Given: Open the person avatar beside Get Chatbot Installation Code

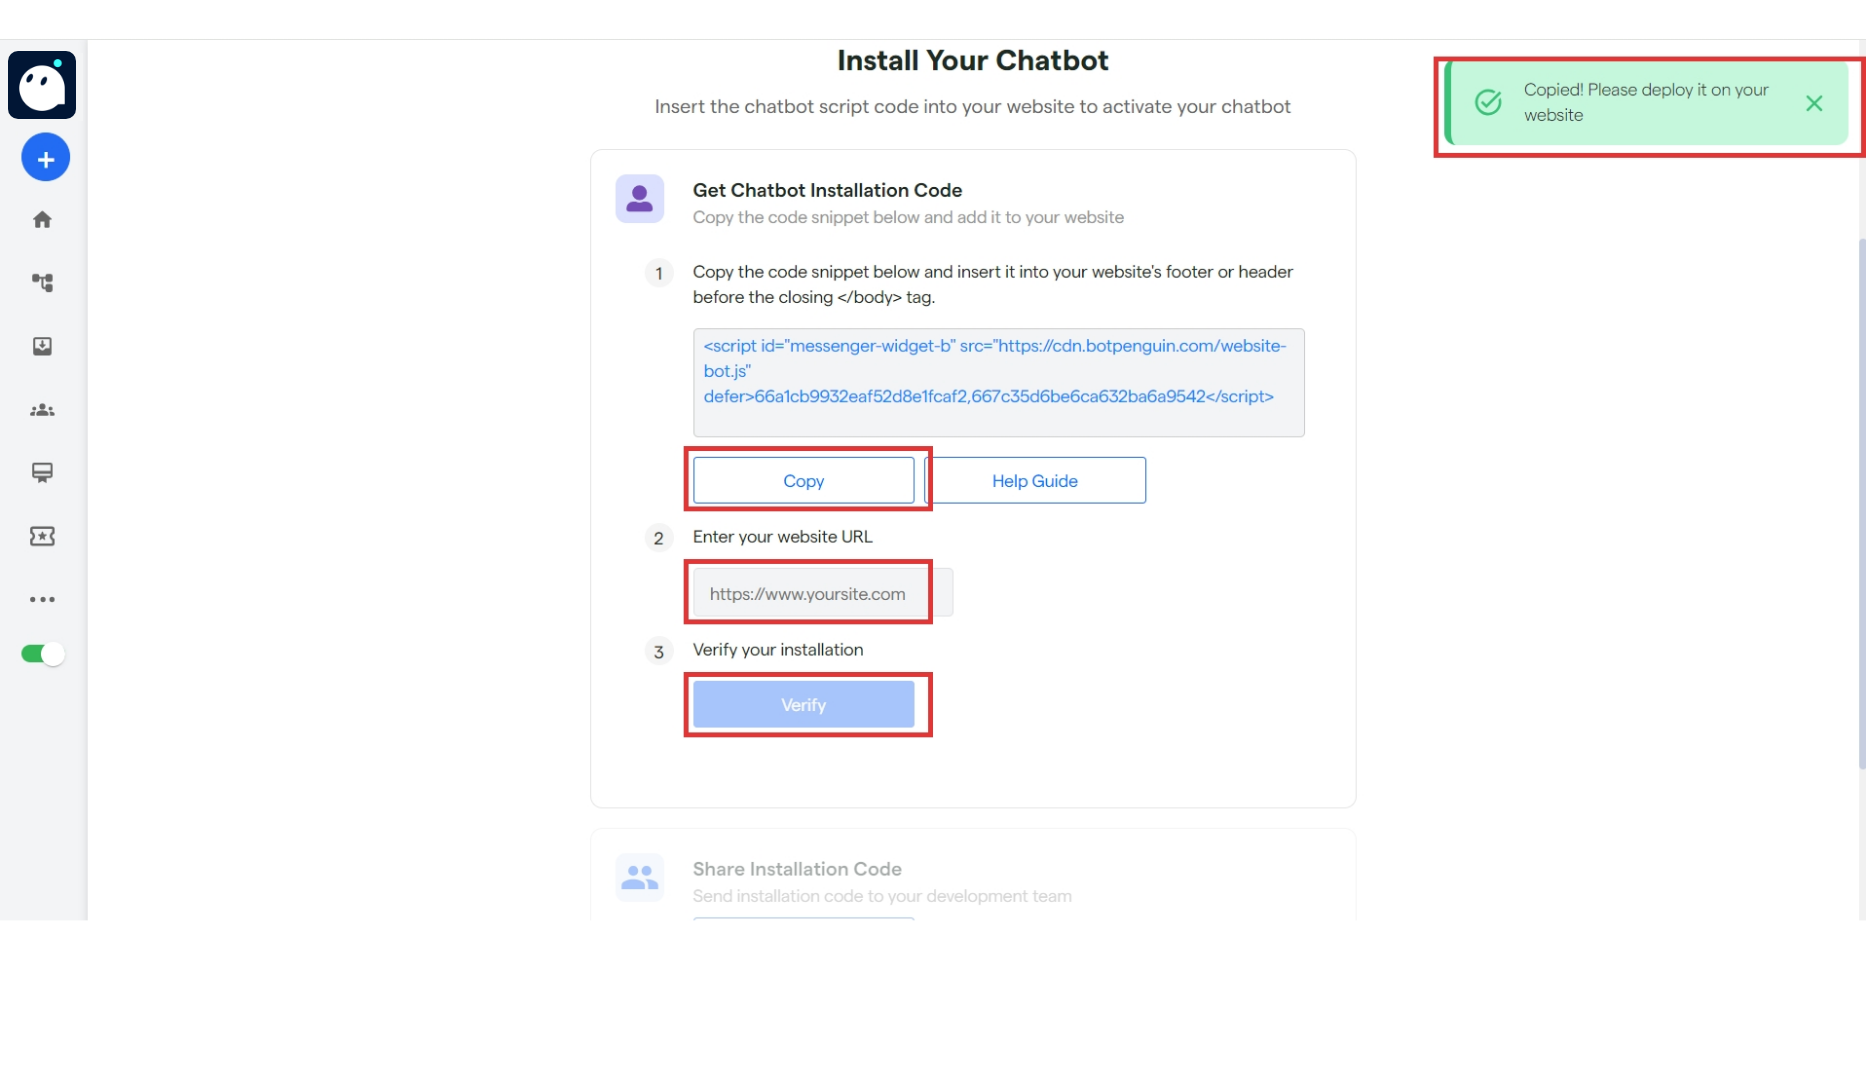Looking at the screenshot, I should point(640,198).
